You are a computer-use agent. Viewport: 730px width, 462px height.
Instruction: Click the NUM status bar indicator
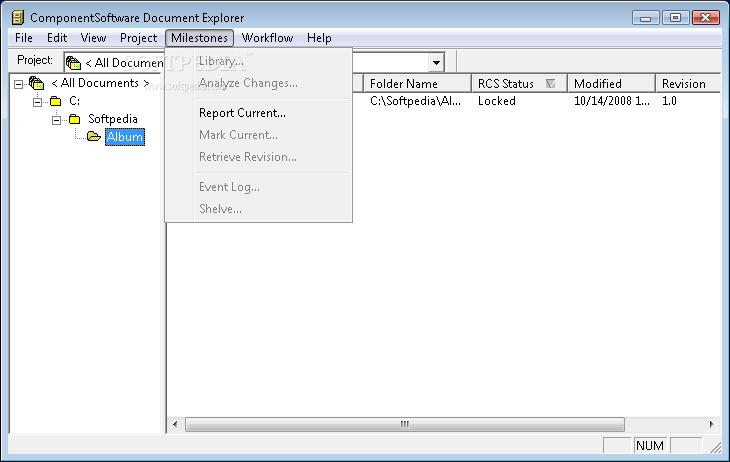[x=650, y=446]
